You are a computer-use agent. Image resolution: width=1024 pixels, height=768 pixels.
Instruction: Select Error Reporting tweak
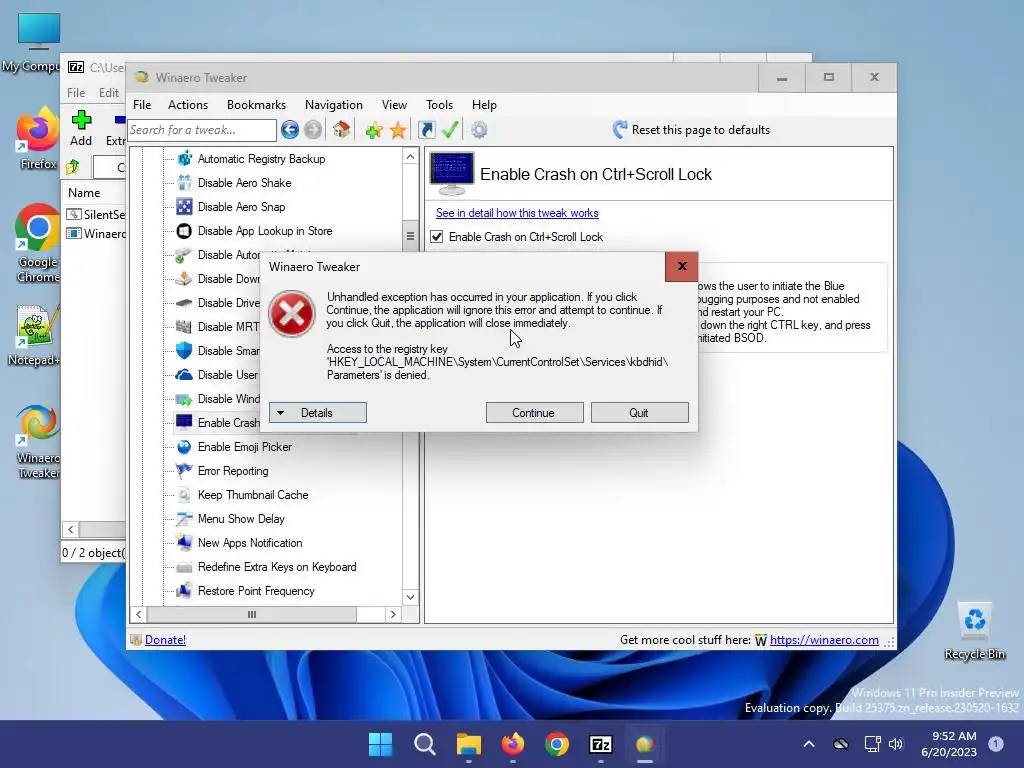(232, 471)
